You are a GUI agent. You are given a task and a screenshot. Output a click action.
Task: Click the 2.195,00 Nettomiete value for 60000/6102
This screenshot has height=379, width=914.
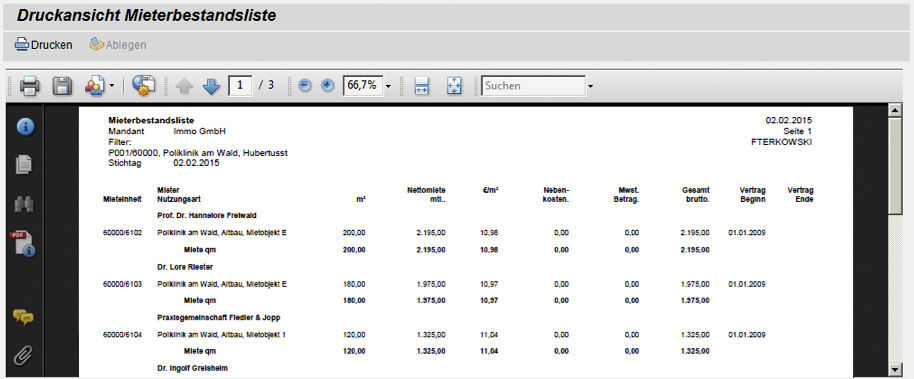tap(431, 233)
